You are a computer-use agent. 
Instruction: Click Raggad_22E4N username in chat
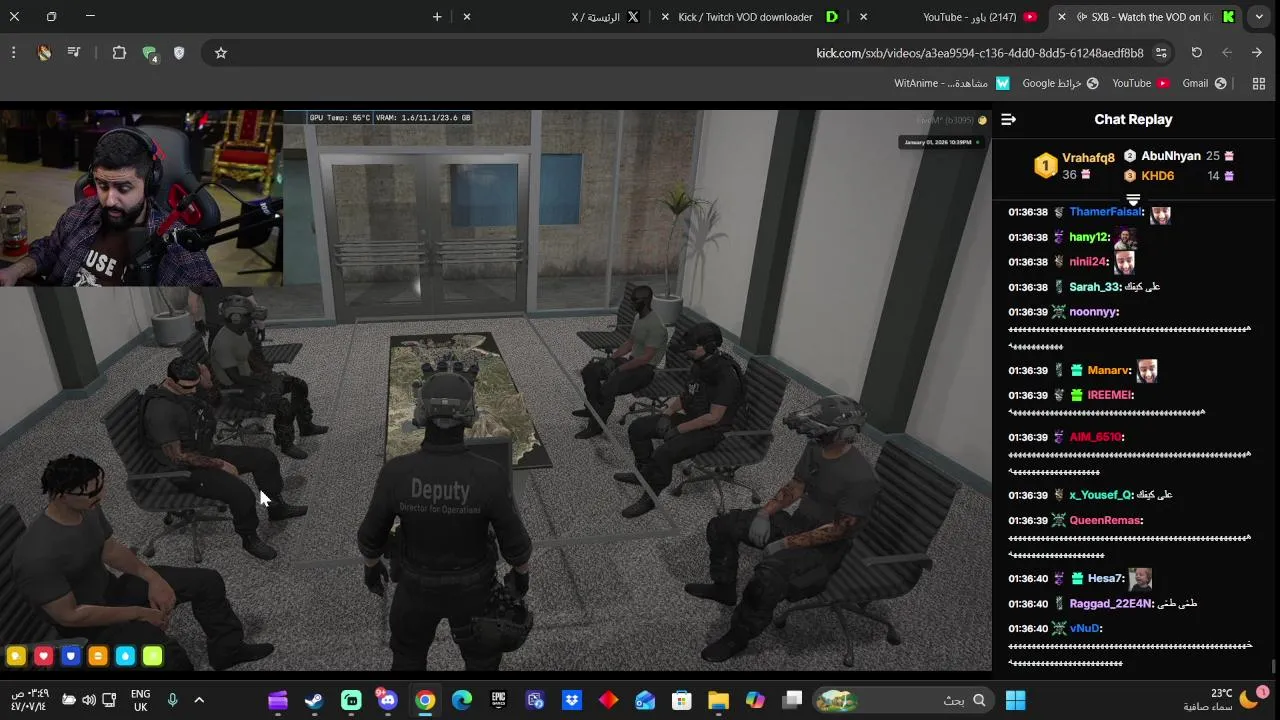(x=1111, y=604)
